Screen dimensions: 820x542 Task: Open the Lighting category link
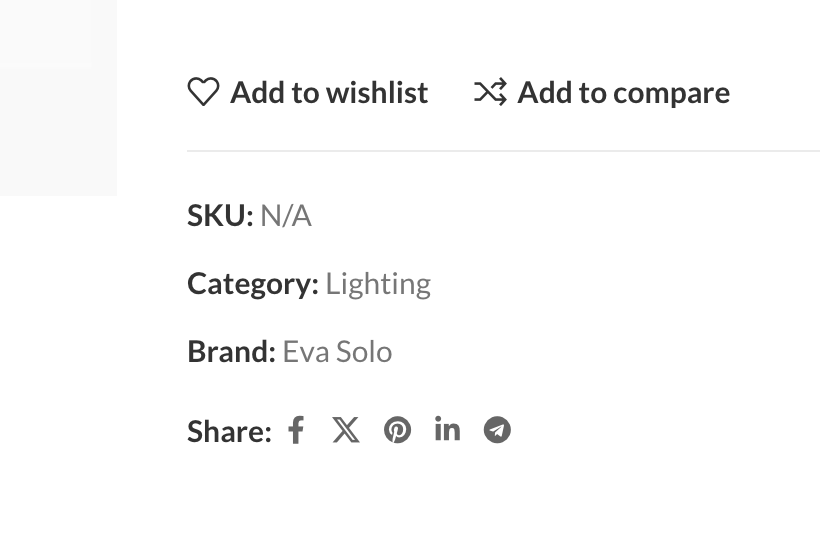pyautogui.click(x=378, y=284)
